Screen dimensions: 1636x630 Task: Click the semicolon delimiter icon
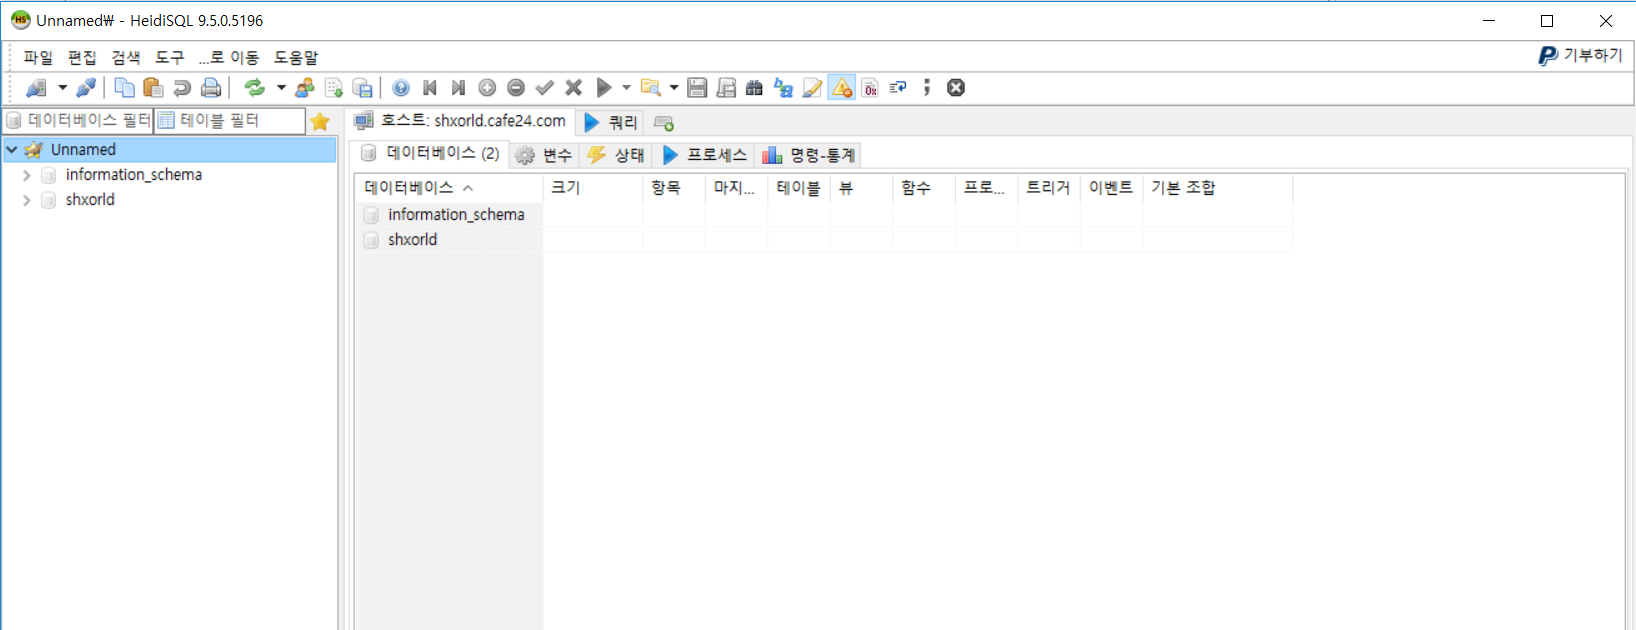coord(927,88)
